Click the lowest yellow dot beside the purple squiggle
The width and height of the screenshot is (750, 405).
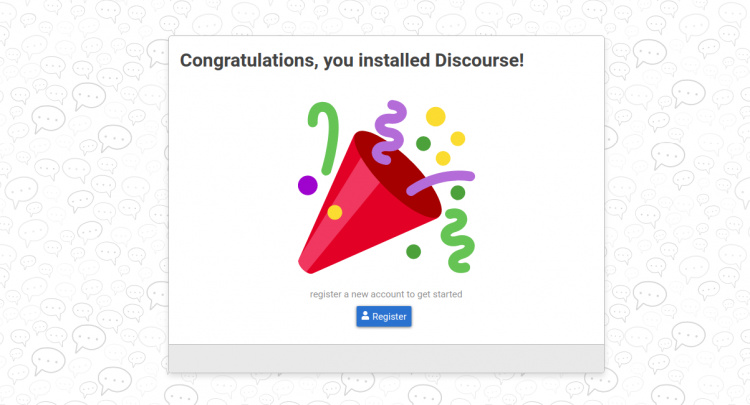(443, 158)
